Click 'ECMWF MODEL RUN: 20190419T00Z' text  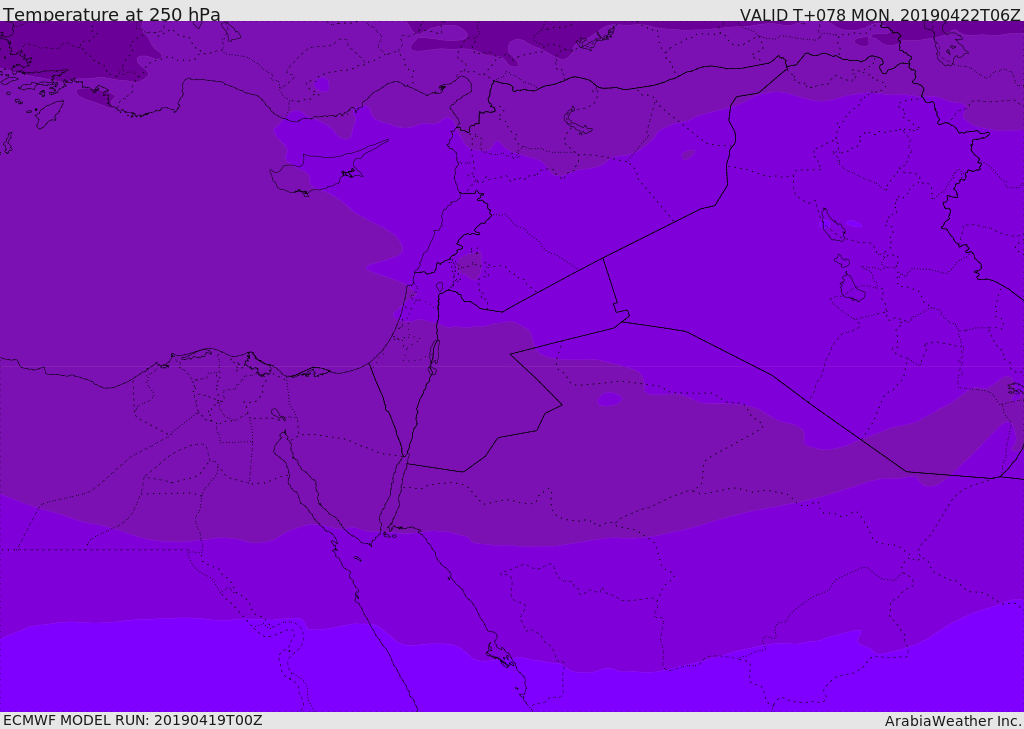[x=133, y=720]
